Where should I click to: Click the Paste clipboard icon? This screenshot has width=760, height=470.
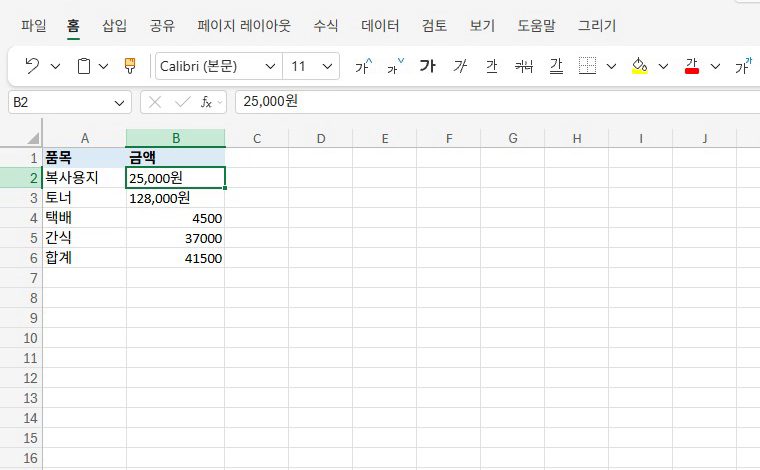pyautogui.click(x=84, y=66)
